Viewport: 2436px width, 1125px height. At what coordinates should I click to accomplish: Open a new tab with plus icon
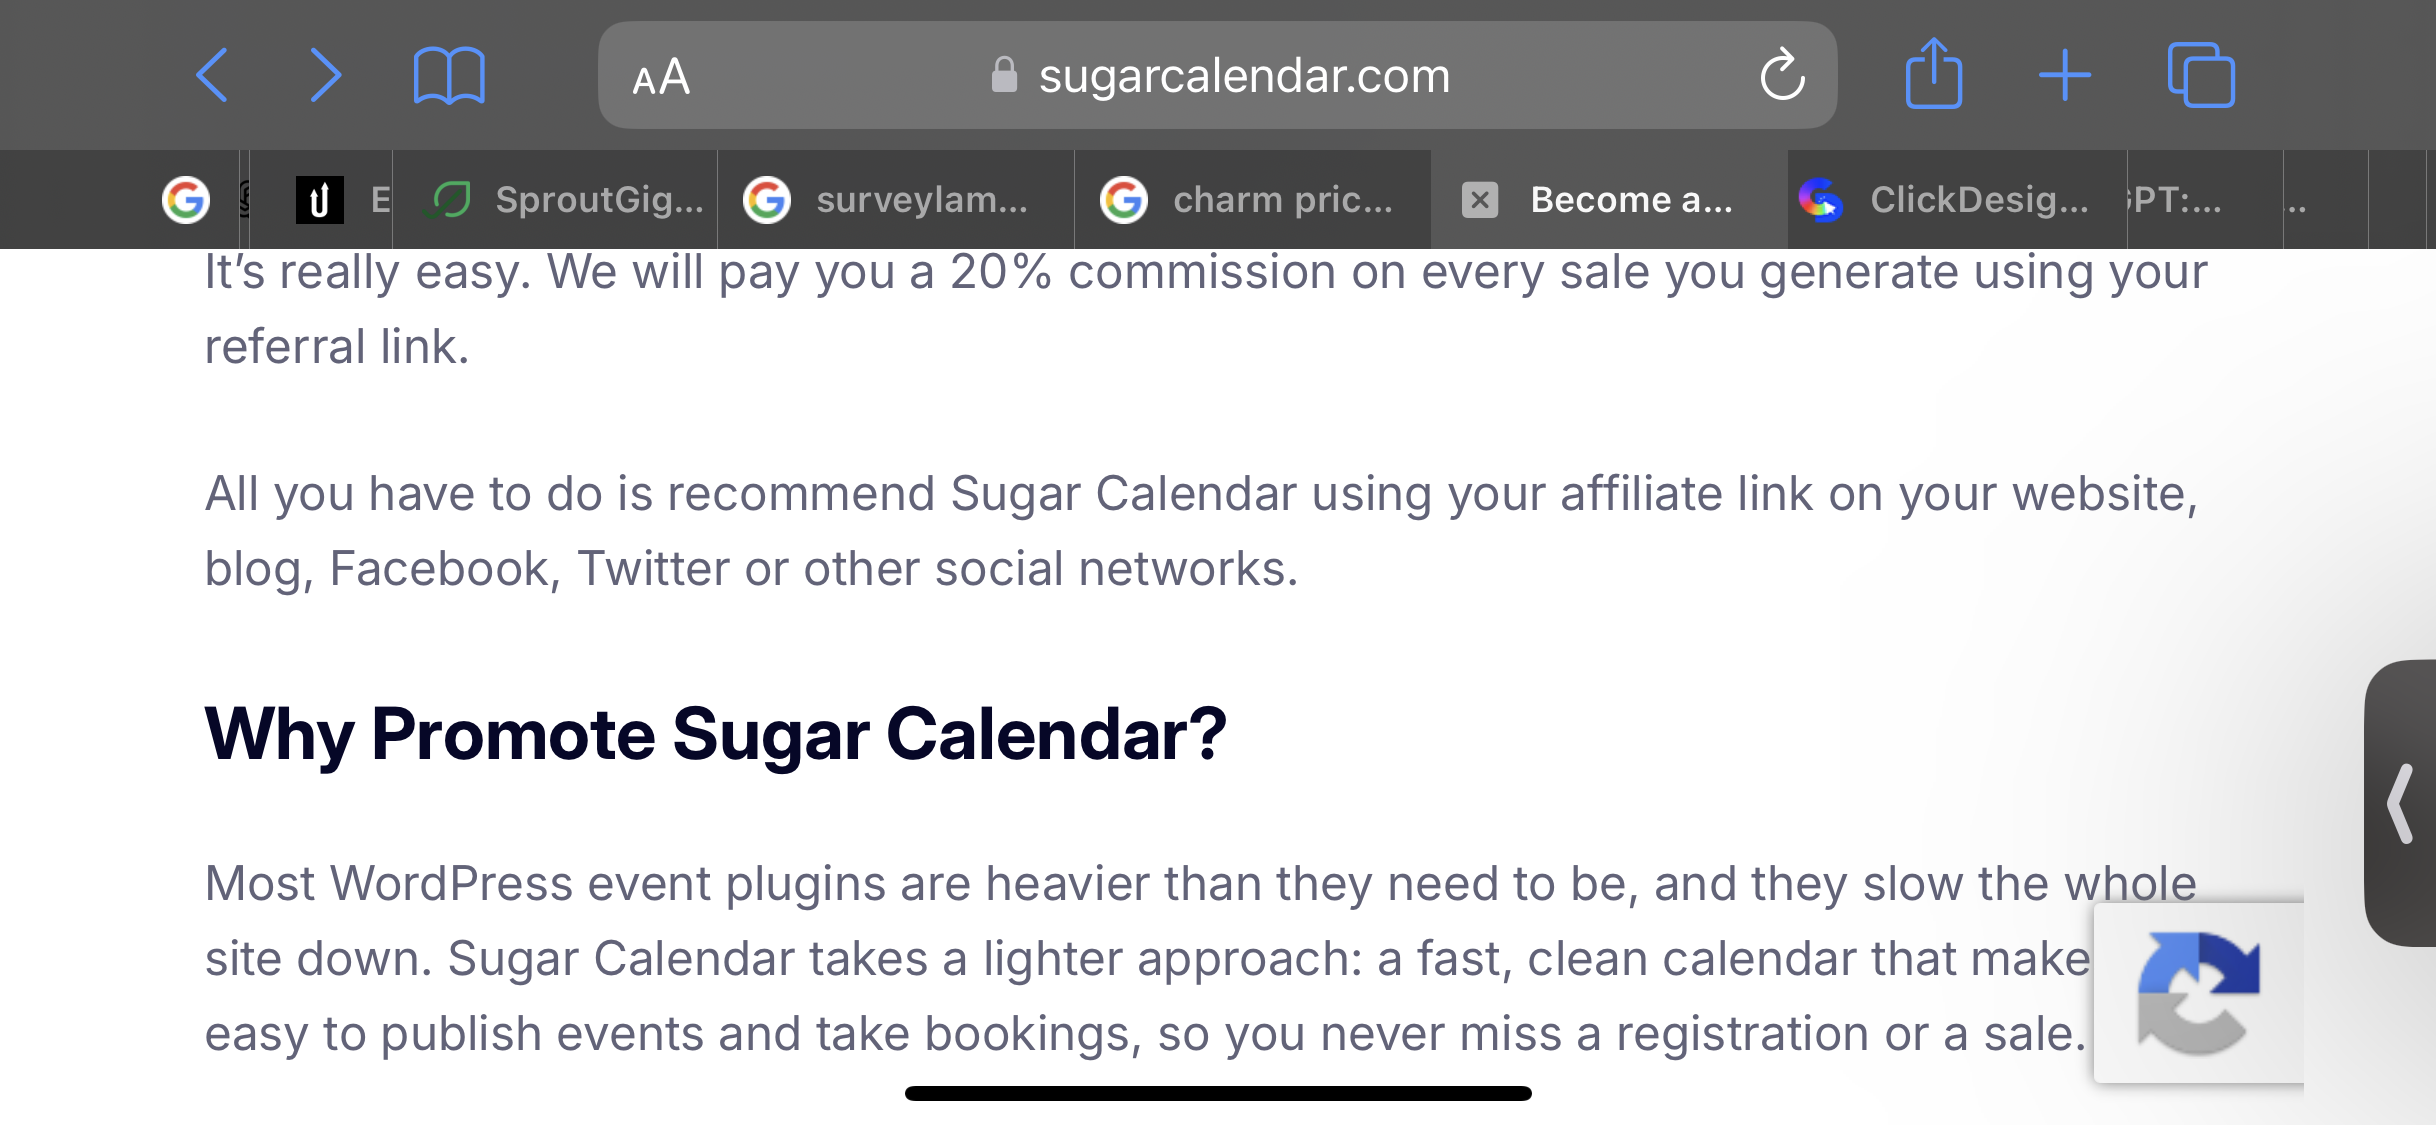tap(2065, 75)
